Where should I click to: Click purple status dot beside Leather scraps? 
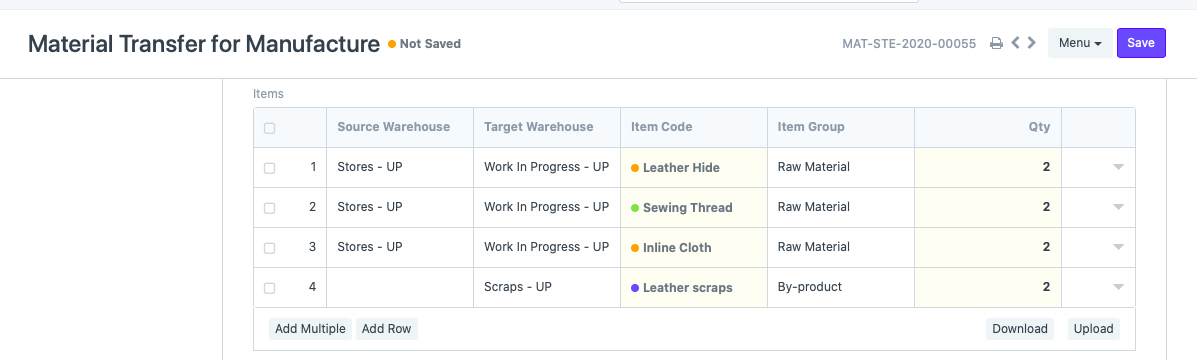635,288
